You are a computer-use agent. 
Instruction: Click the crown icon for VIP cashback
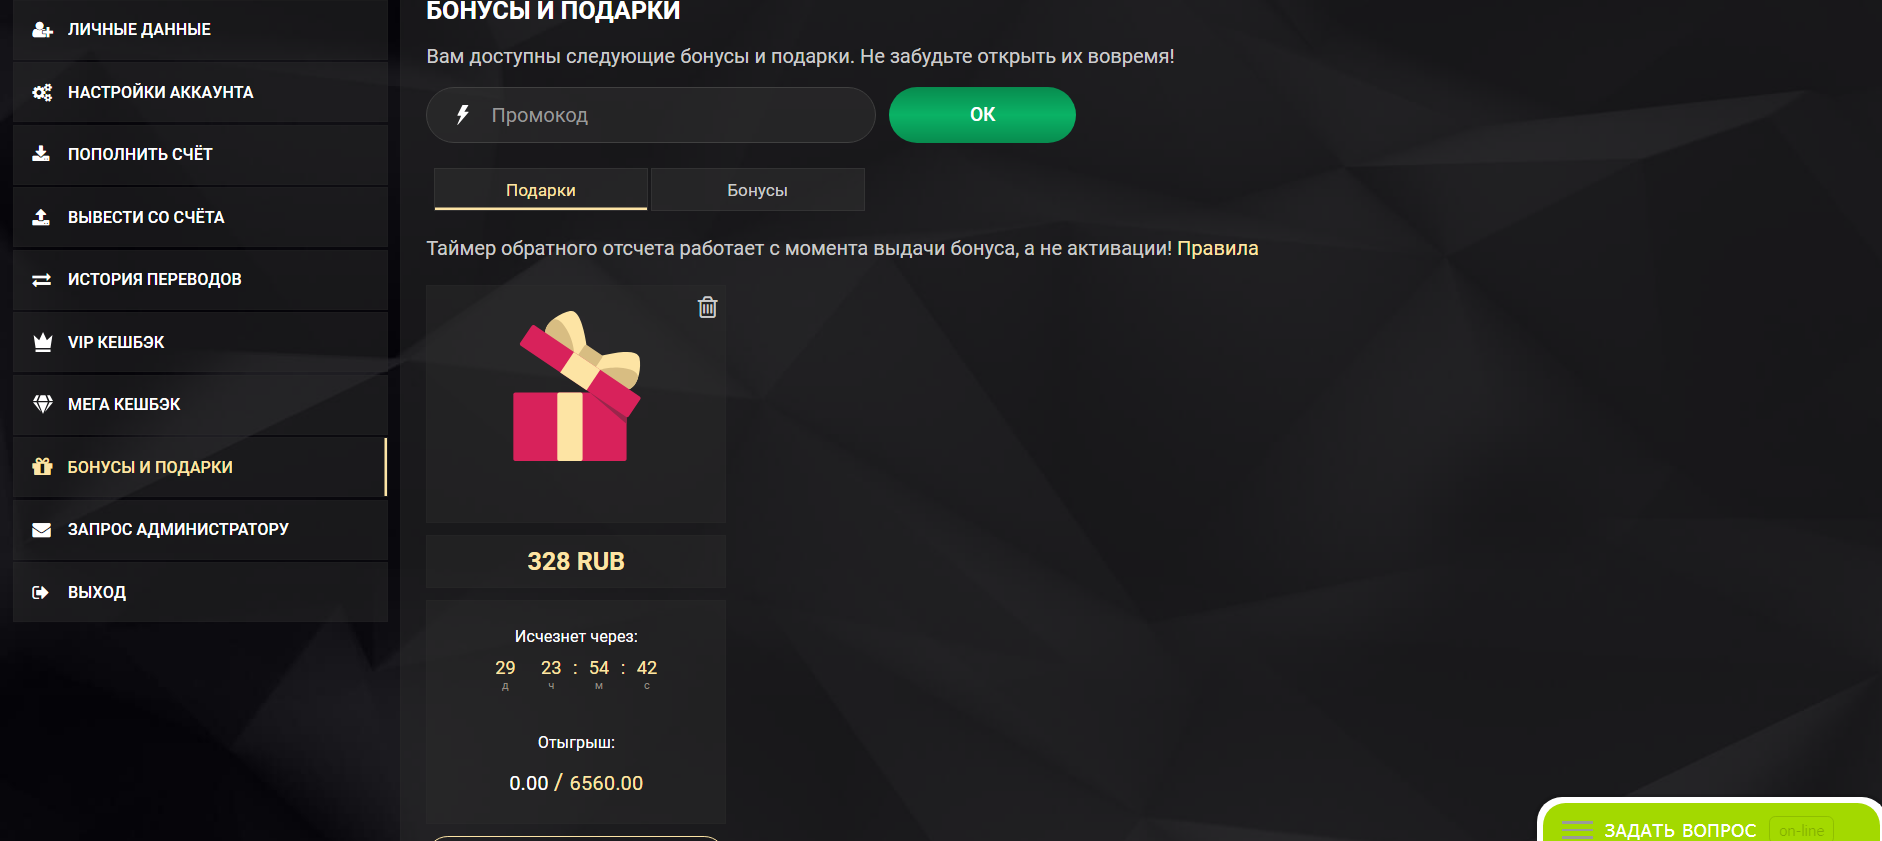[x=42, y=342]
